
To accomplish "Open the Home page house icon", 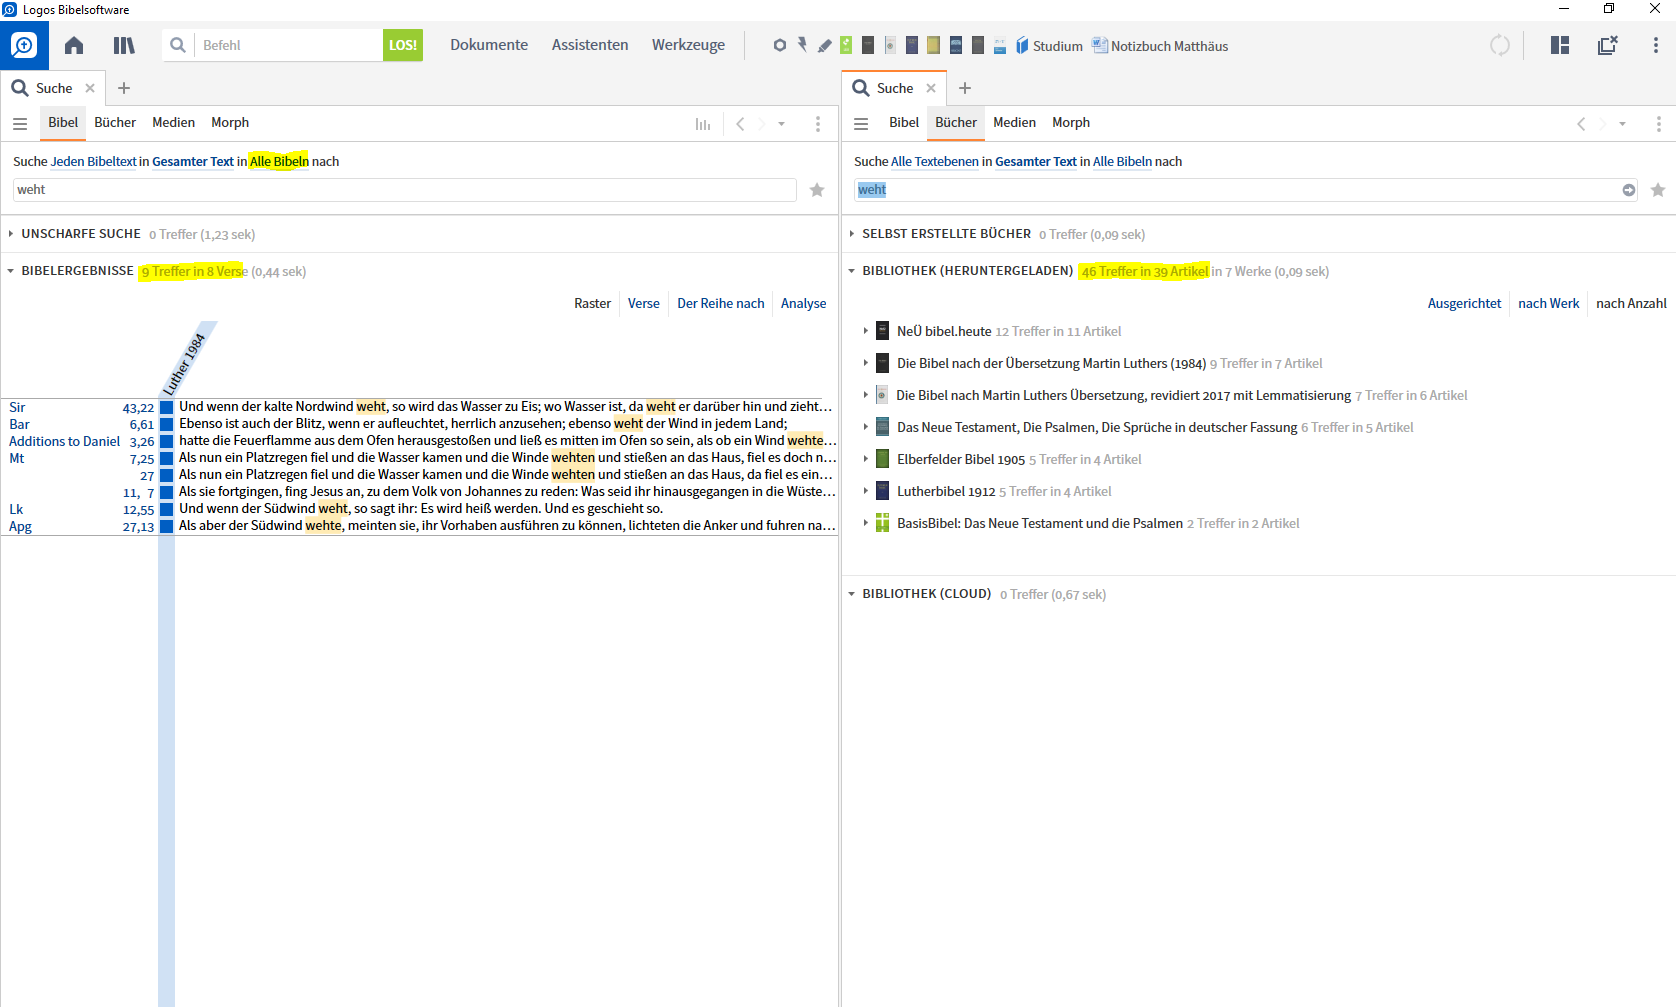I will click(x=74, y=45).
